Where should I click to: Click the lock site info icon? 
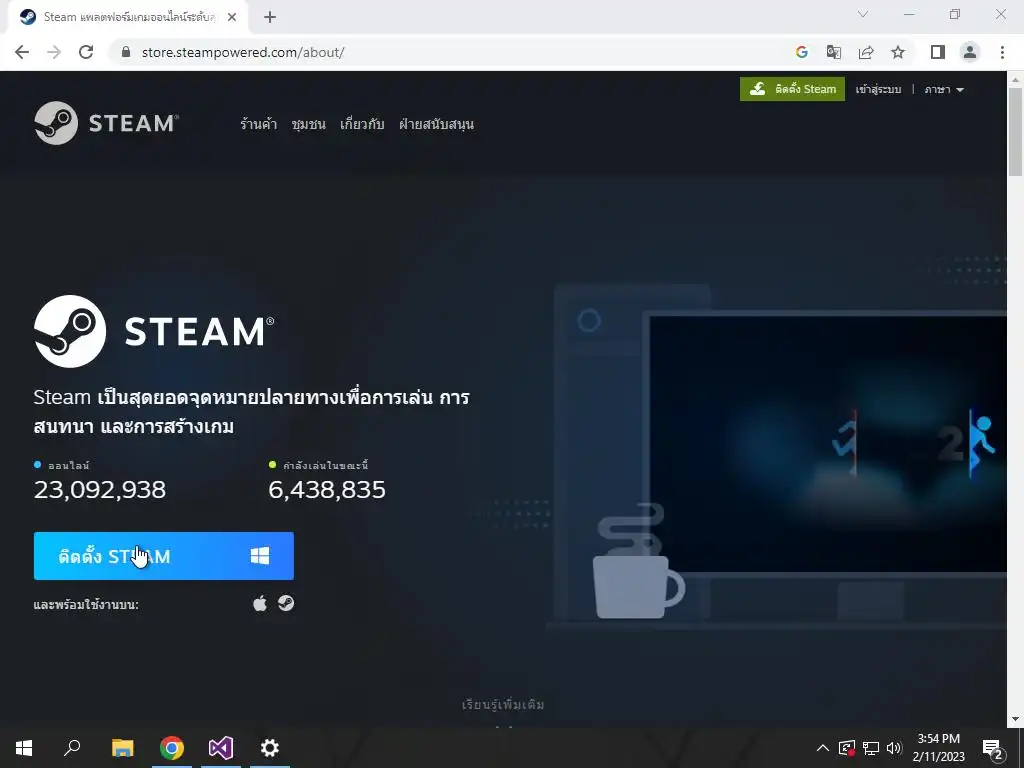click(127, 52)
